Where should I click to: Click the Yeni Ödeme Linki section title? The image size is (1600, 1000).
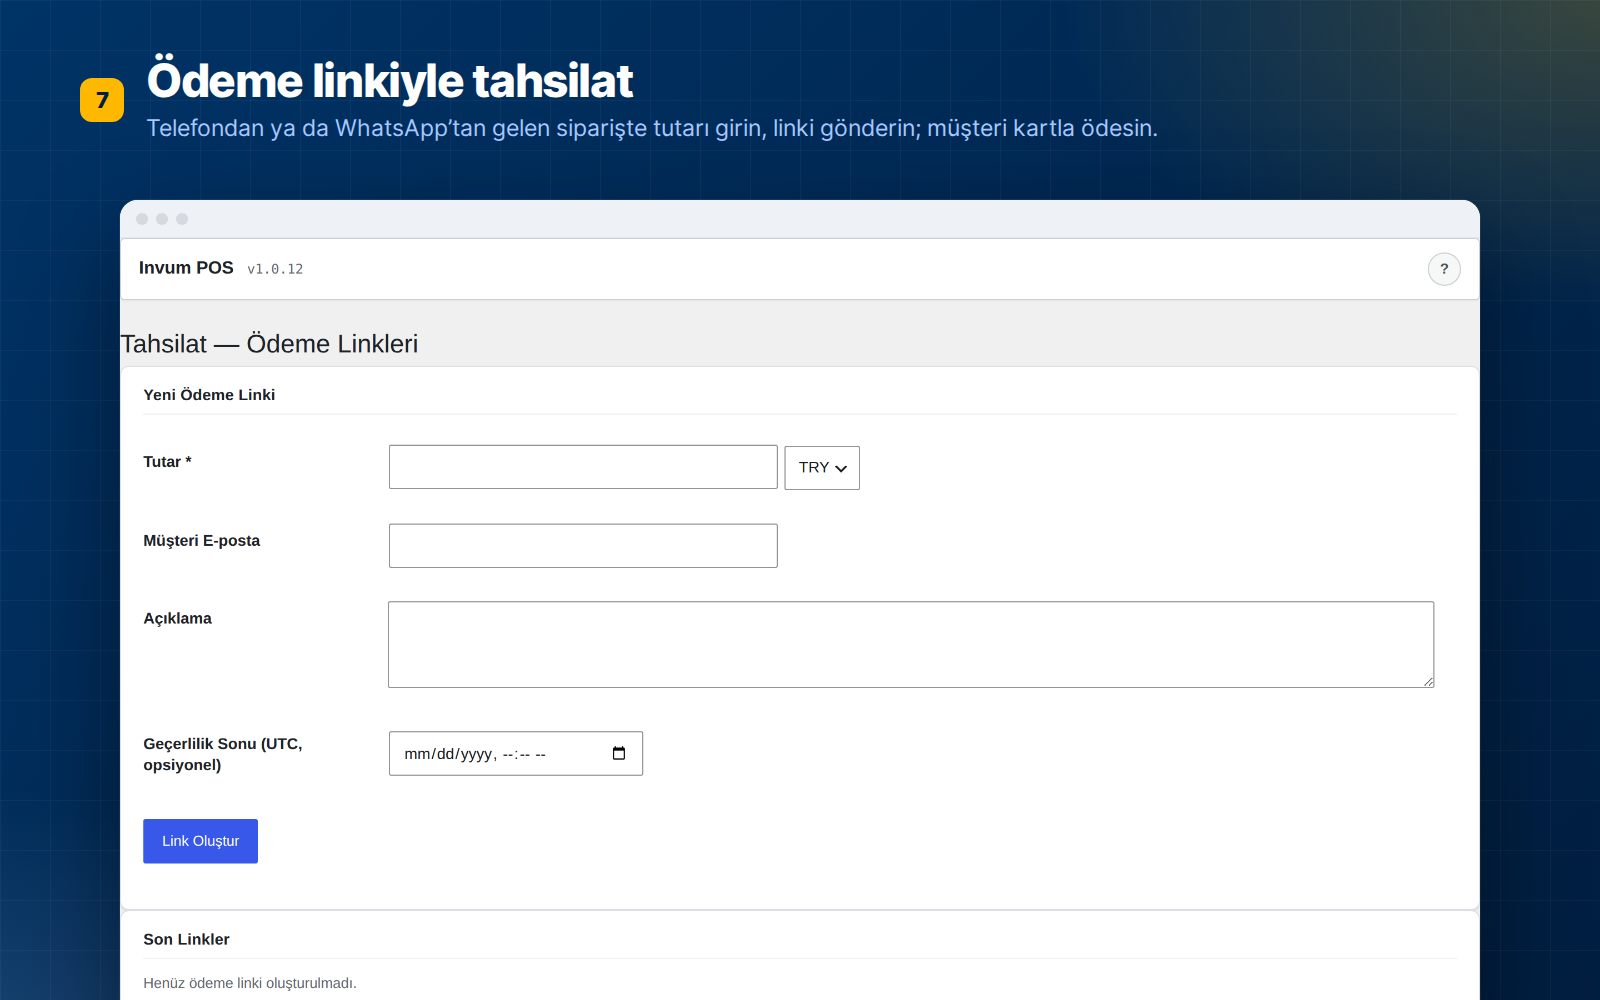pos(209,395)
